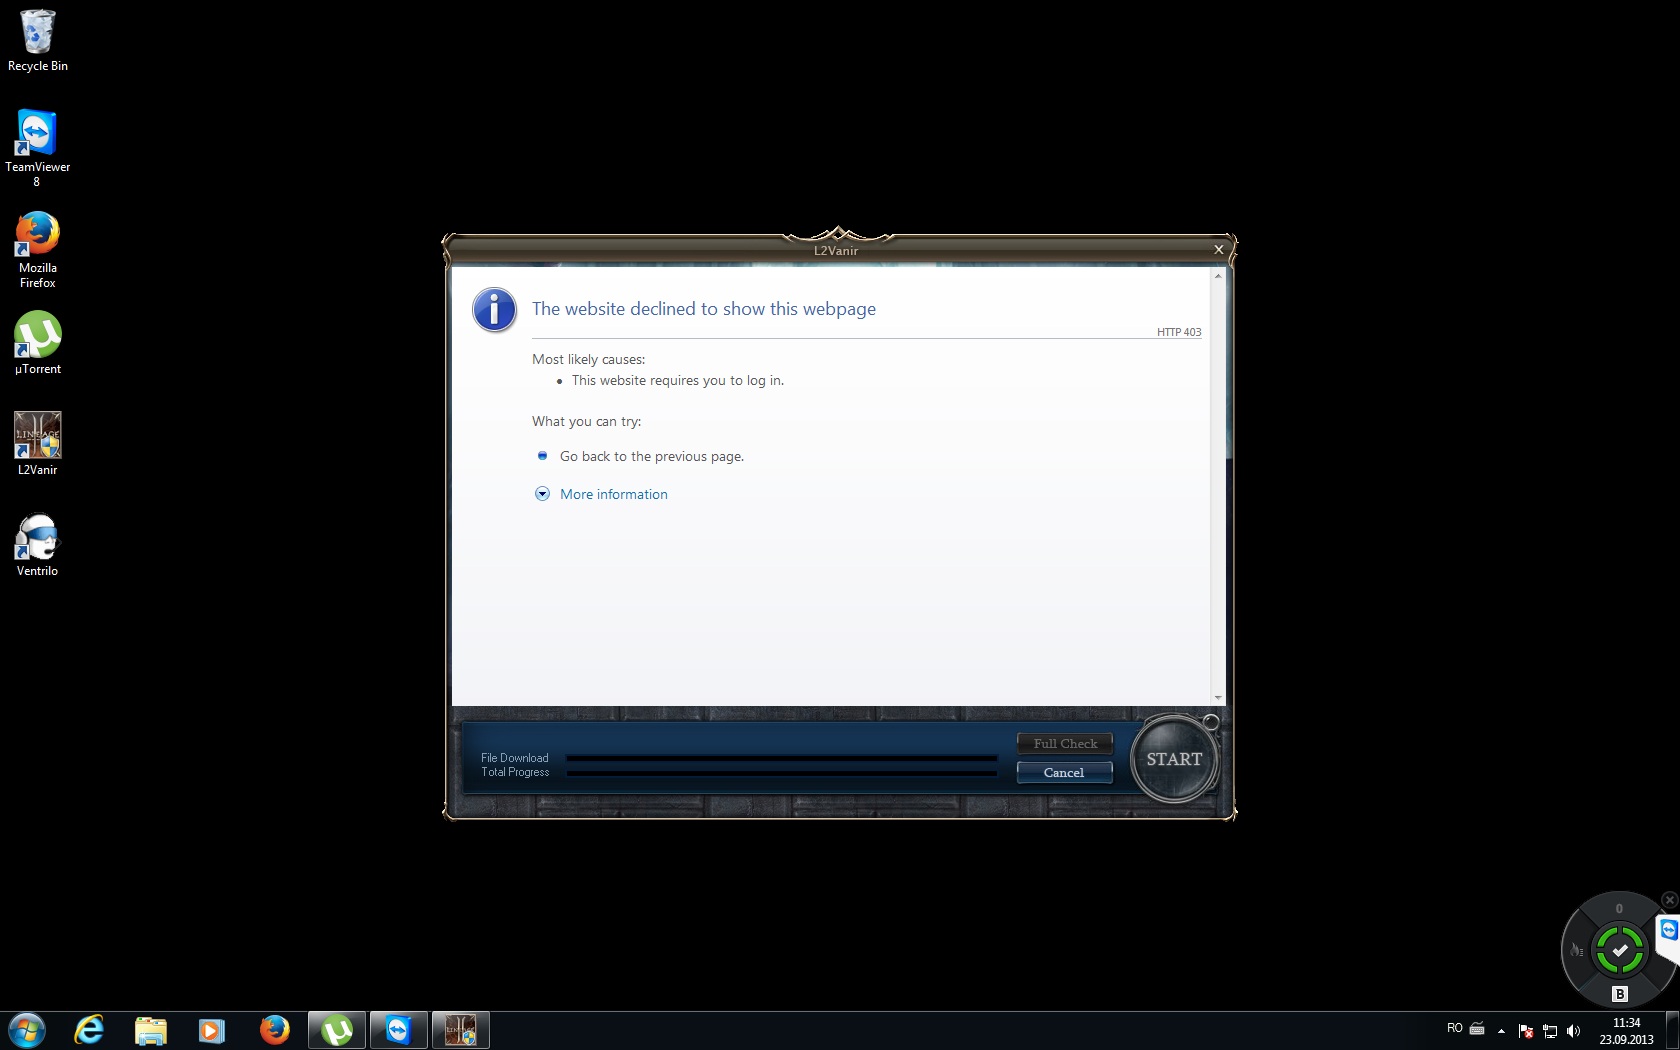Open Windows Media Player from the taskbar

click(211, 1030)
